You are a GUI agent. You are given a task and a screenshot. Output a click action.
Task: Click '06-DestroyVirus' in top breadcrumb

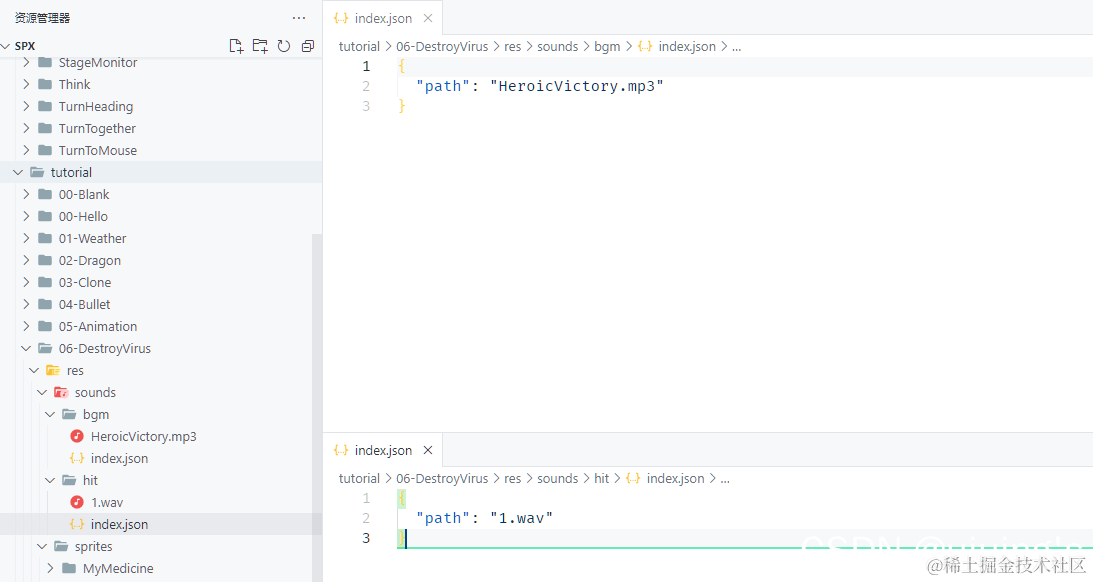[442, 47]
